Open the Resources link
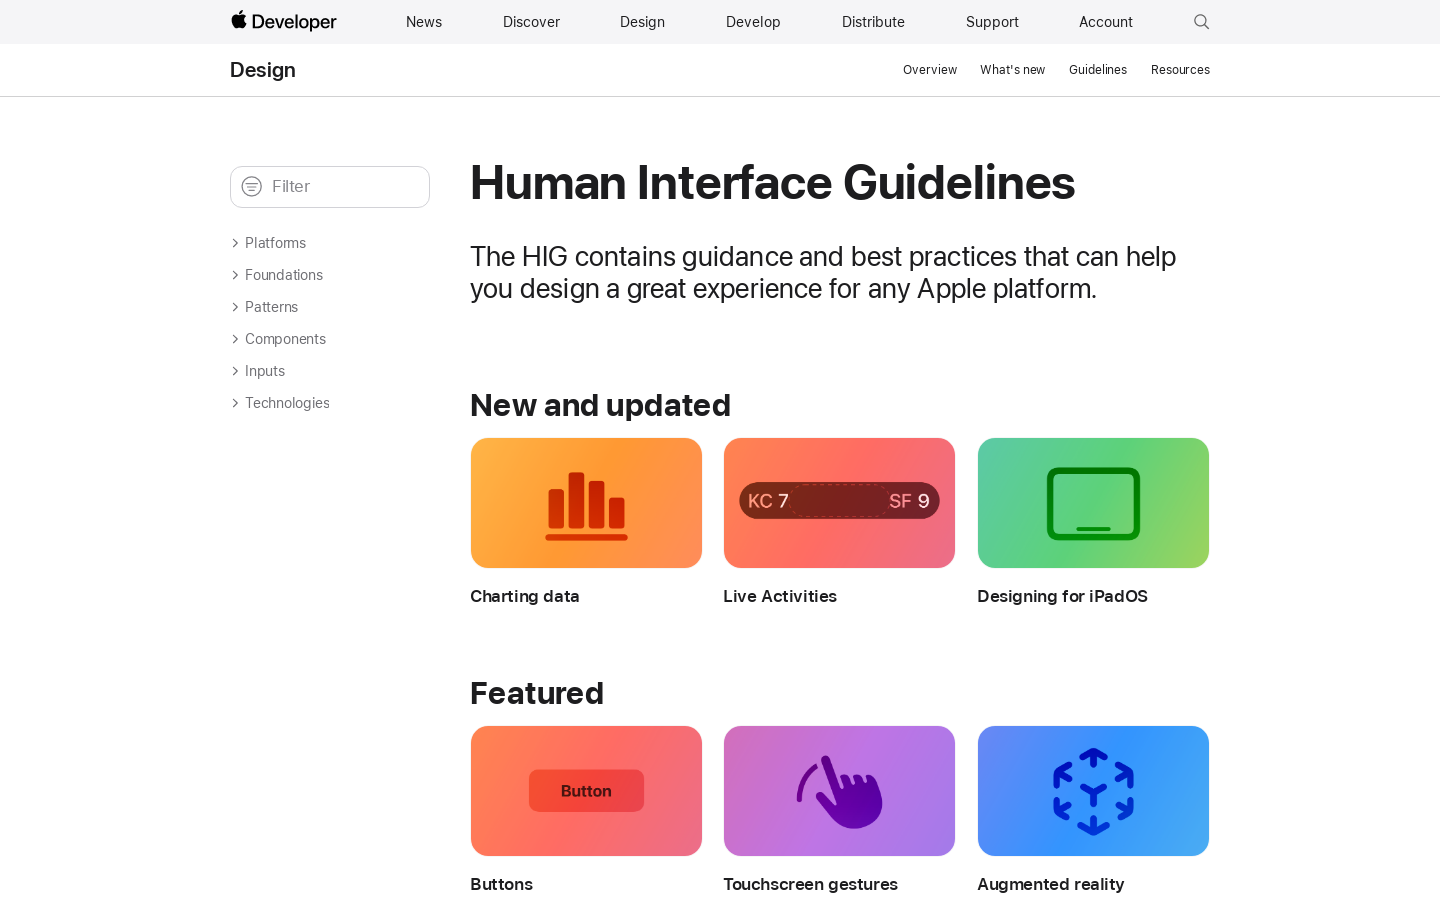The height and width of the screenshot is (900, 1440). tap(1180, 70)
